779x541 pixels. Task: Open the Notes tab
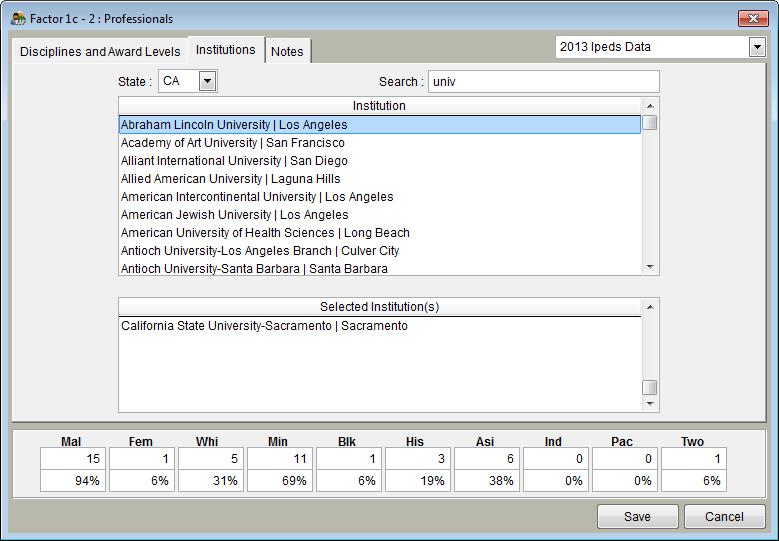287,52
